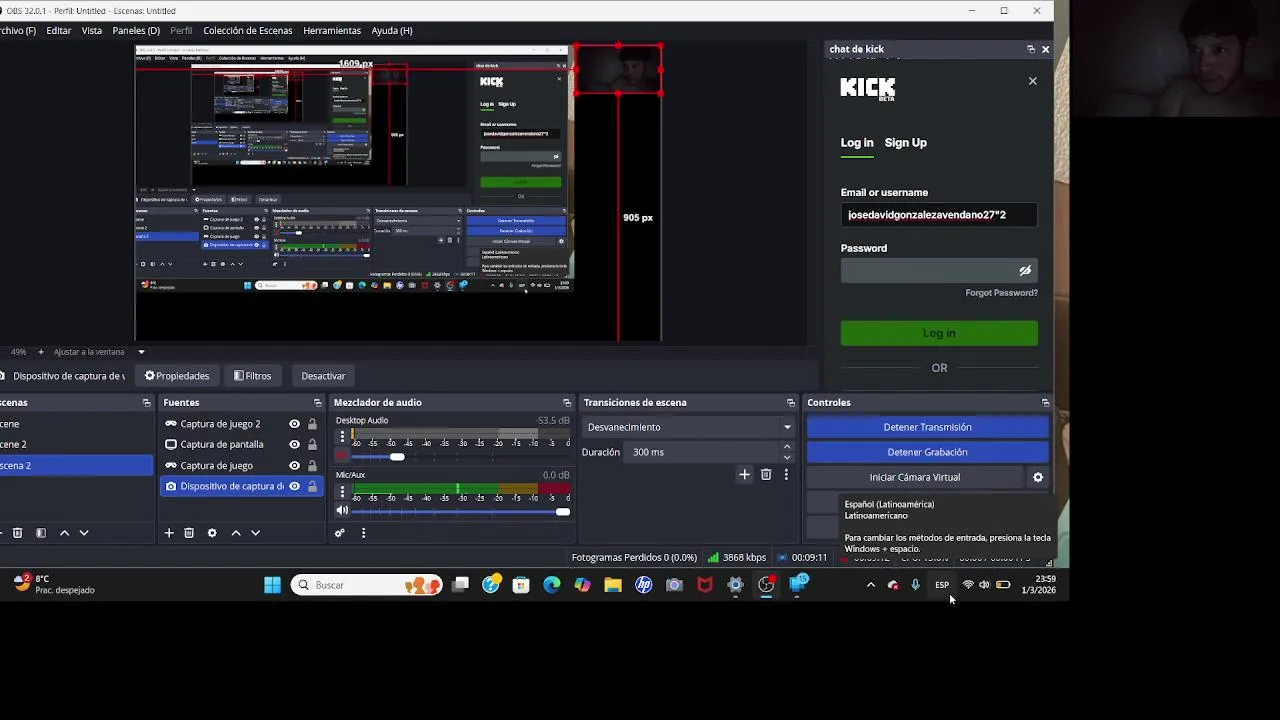Switch to the Sign Up tab in Kick

coord(905,143)
